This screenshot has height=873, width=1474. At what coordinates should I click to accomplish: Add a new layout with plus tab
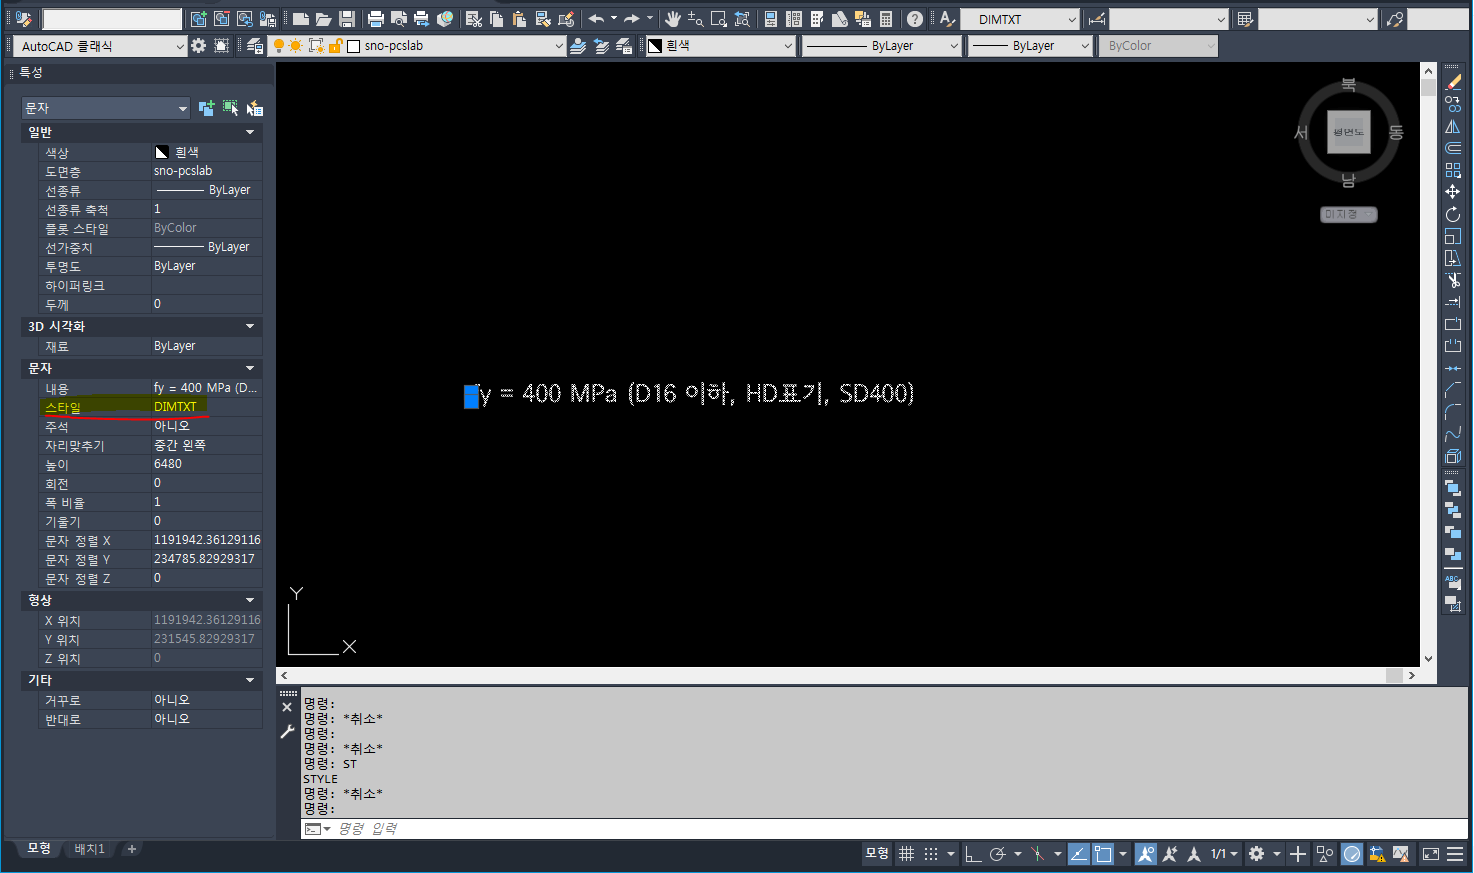(x=131, y=849)
